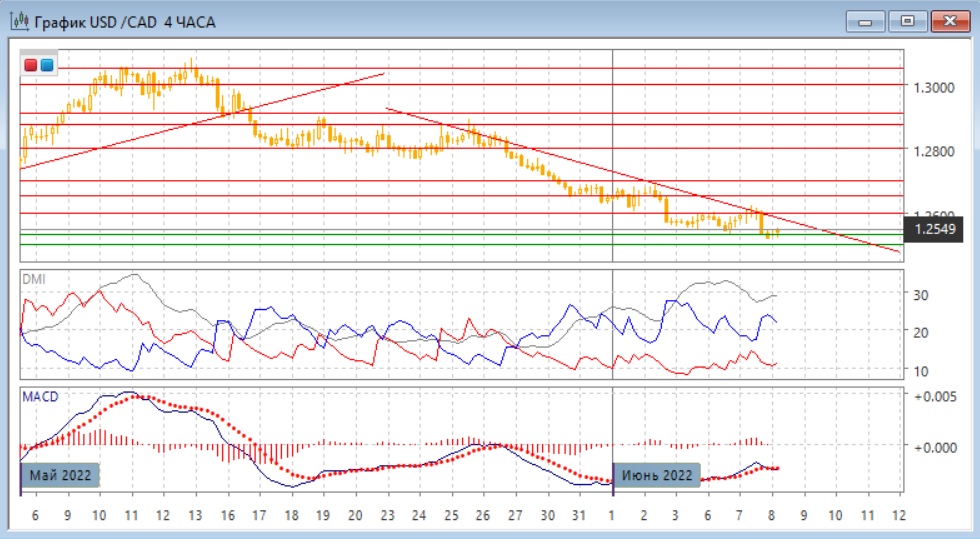980x539 pixels.
Task: Click the MACD scale value +0.005
Action: click(936, 397)
